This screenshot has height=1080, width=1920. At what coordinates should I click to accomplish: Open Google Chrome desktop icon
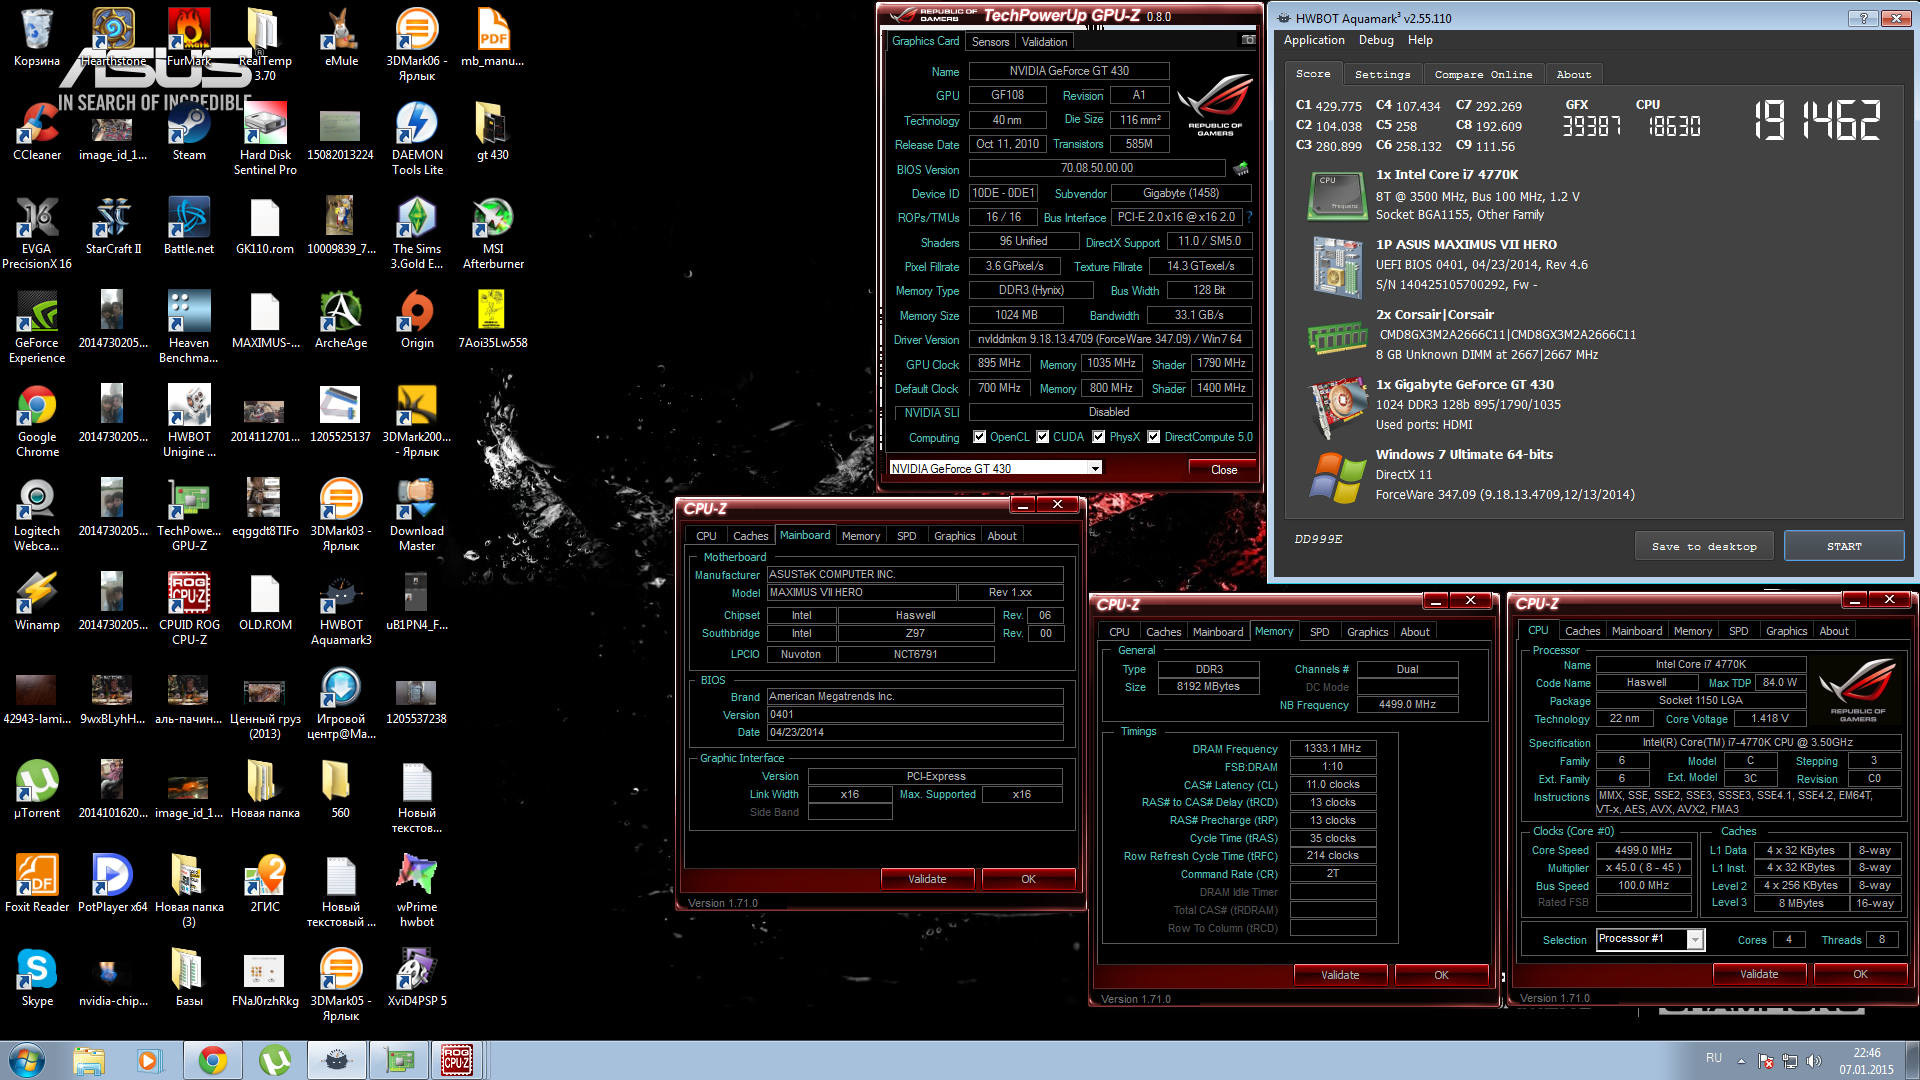click(37, 421)
